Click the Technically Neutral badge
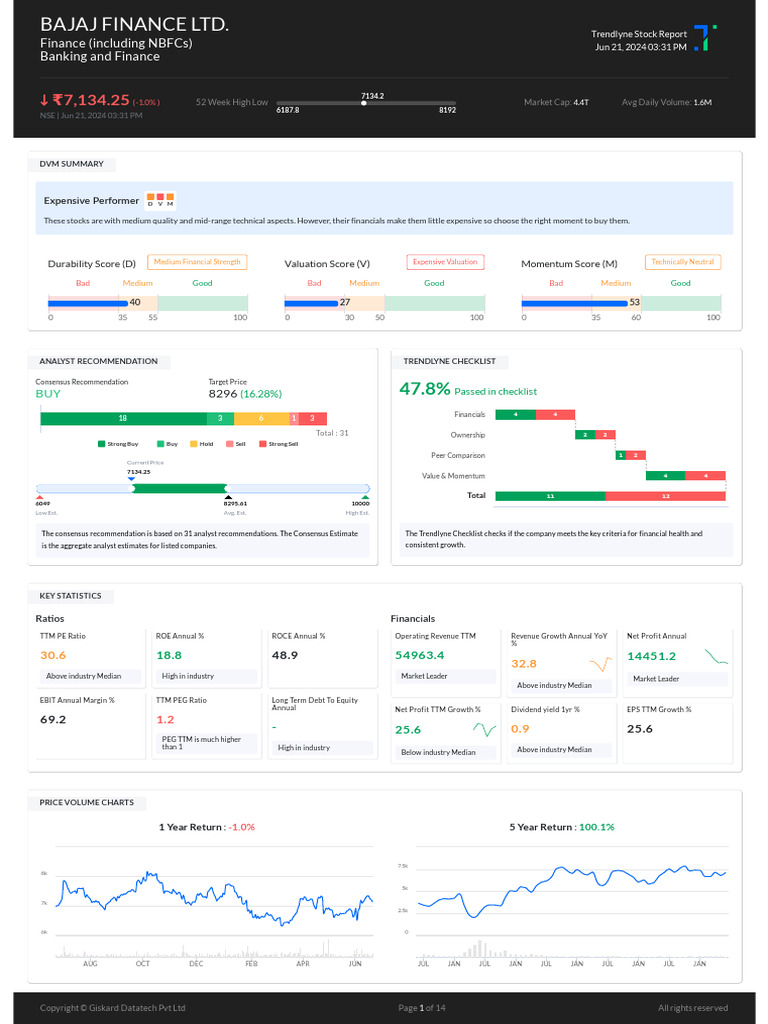768x1024 pixels. pos(683,262)
